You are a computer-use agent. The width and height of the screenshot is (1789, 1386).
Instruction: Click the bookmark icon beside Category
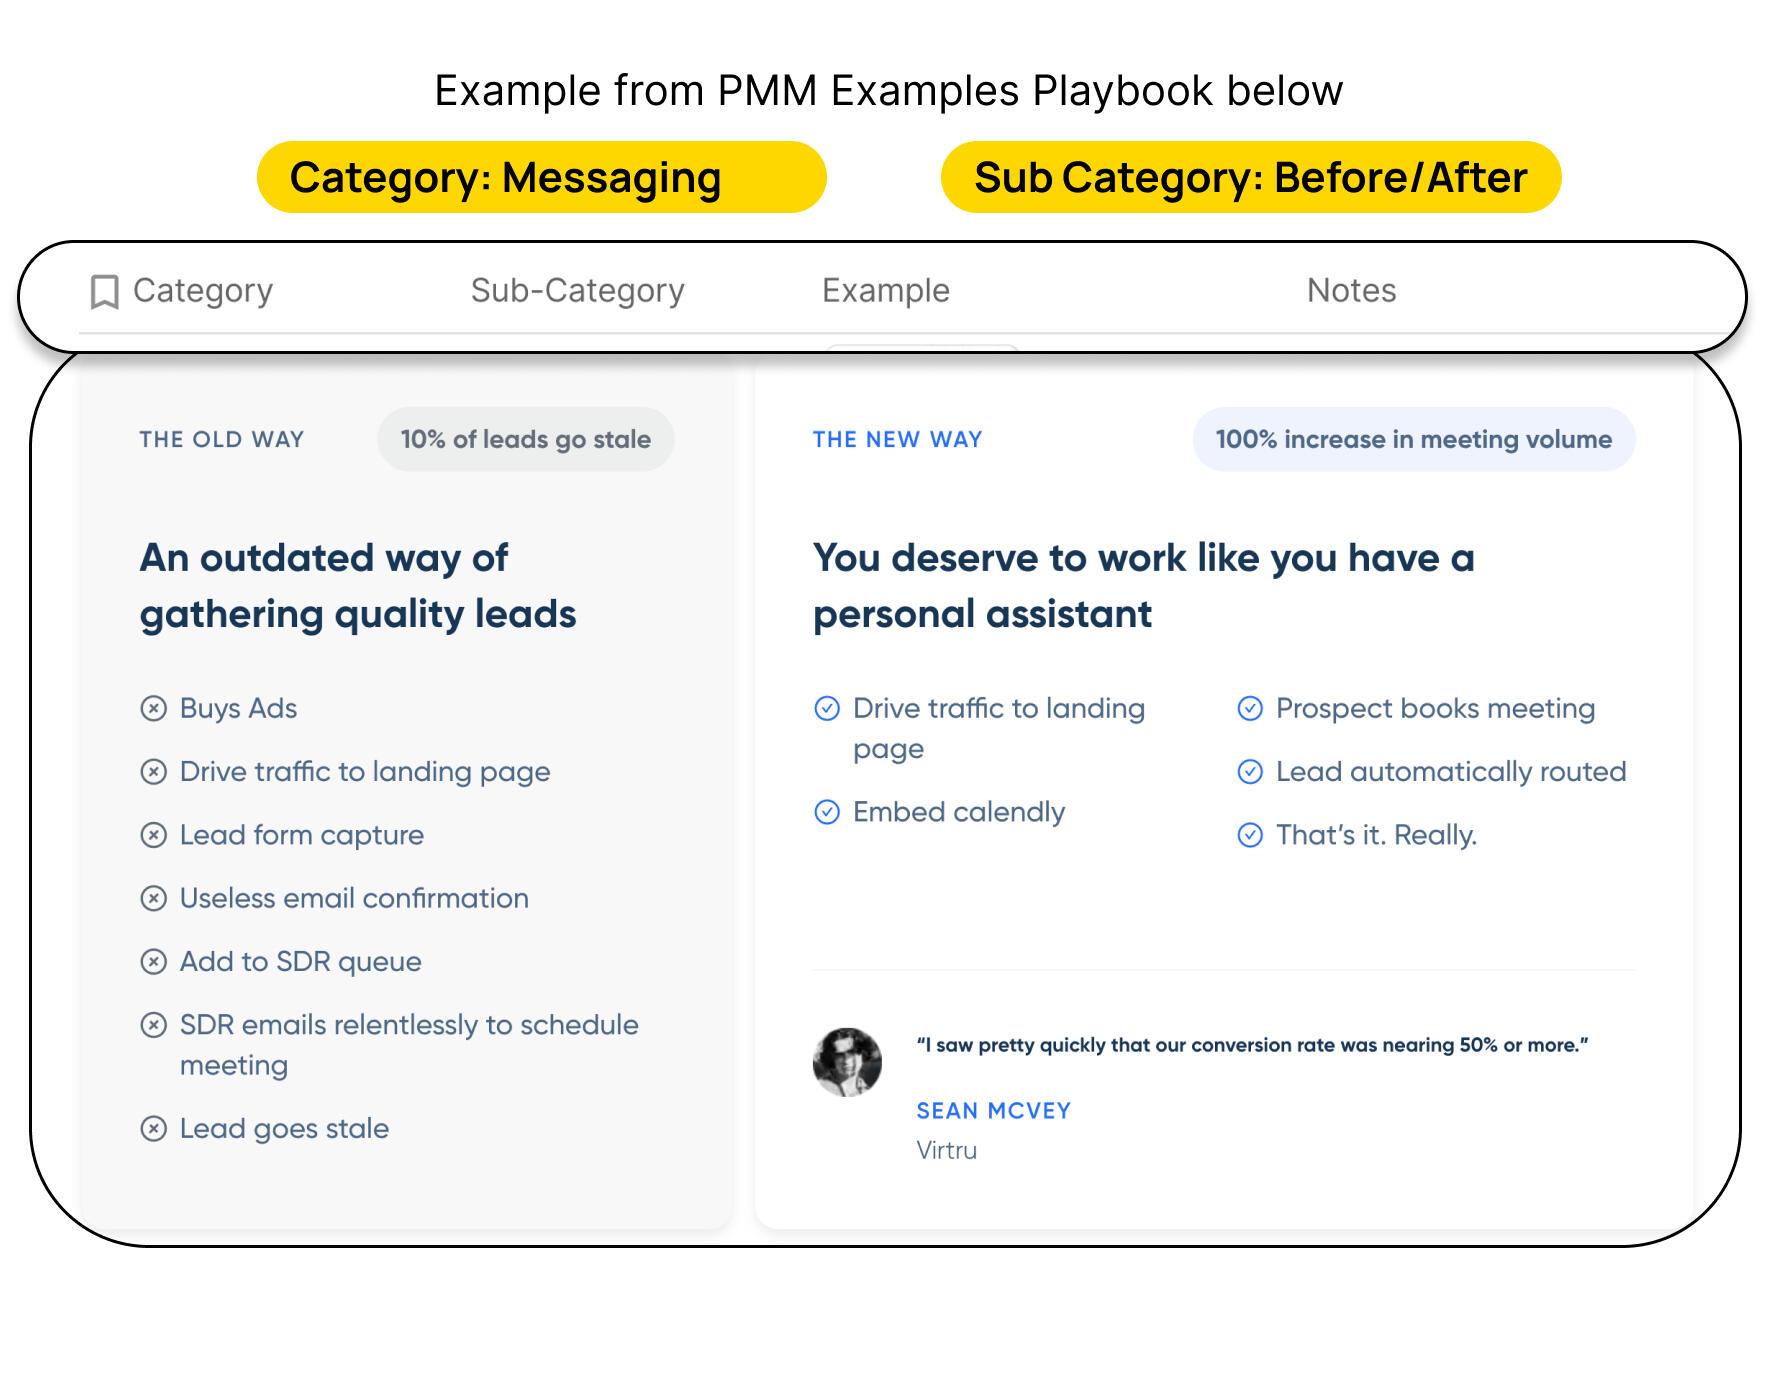104,292
